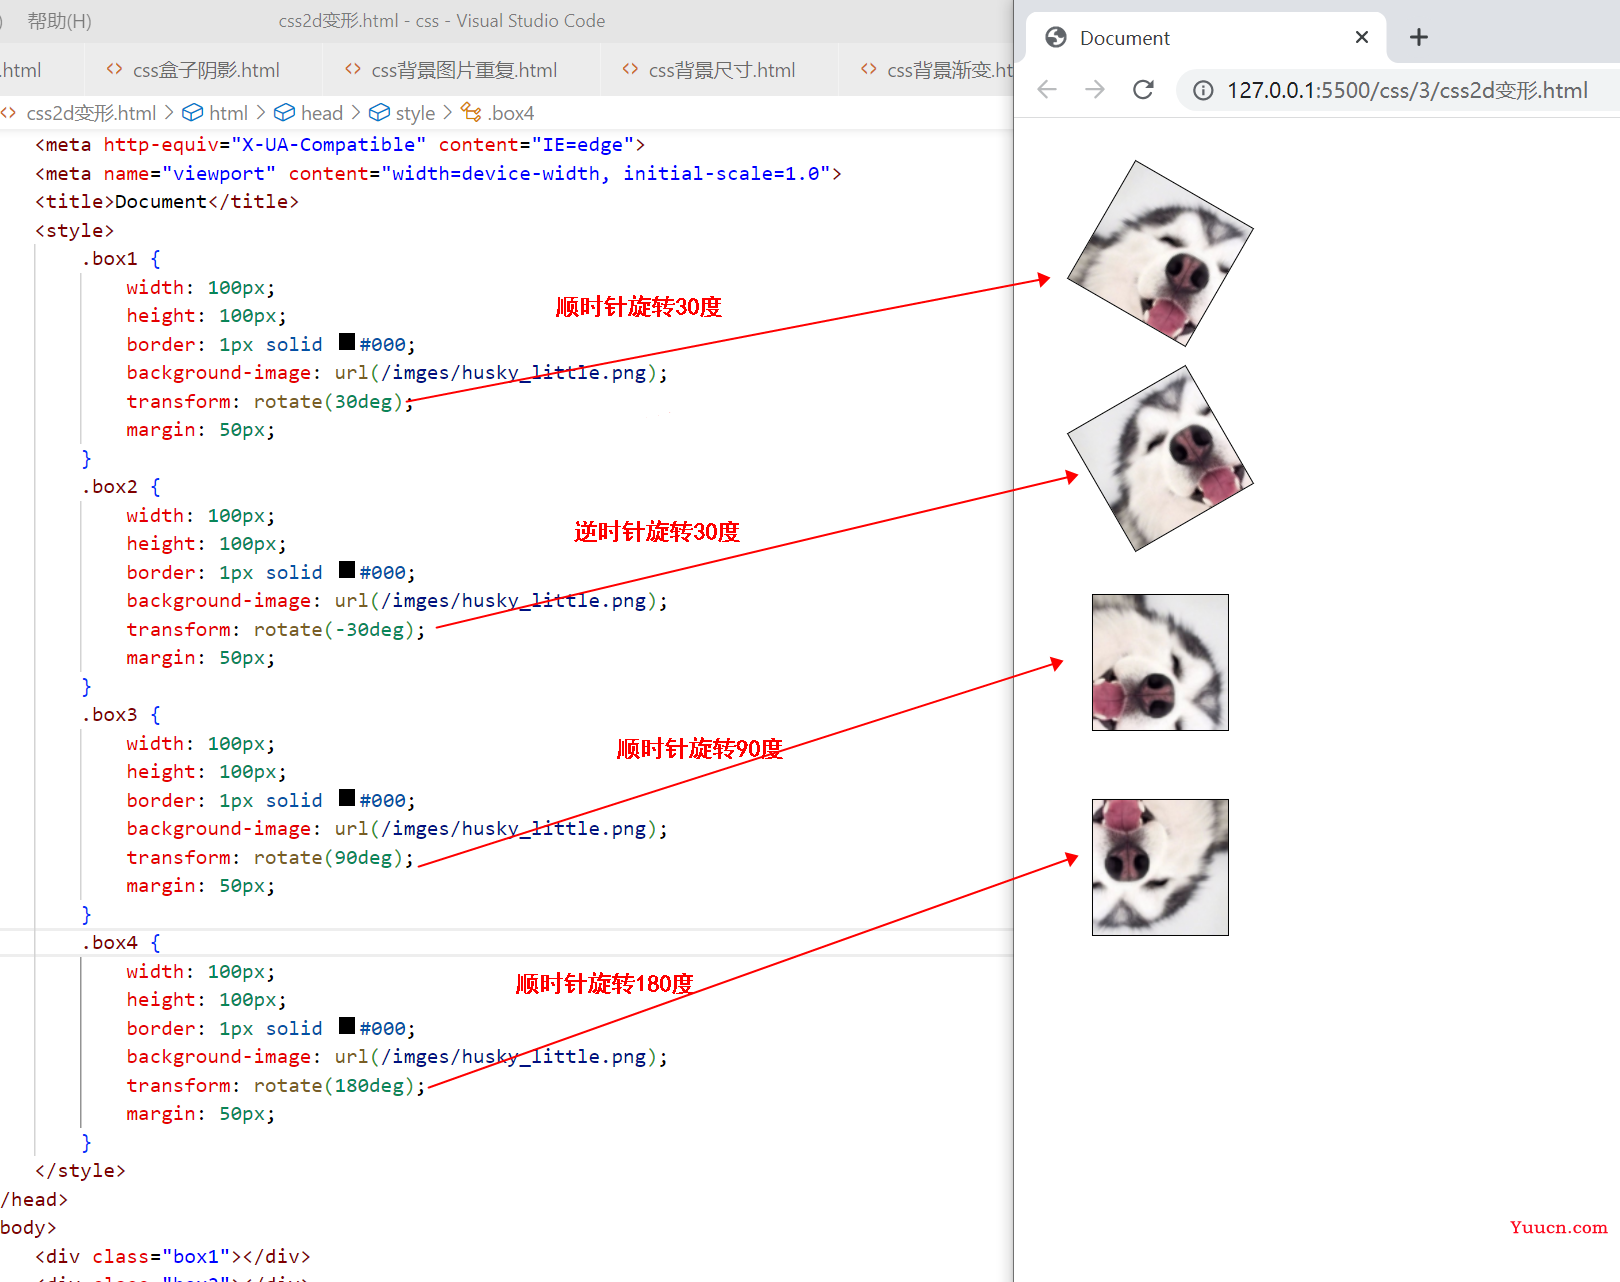The width and height of the screenshot is (1620, 1282).
Task: Click file icon of css背景渐变 tab
Action: [869, 70]
